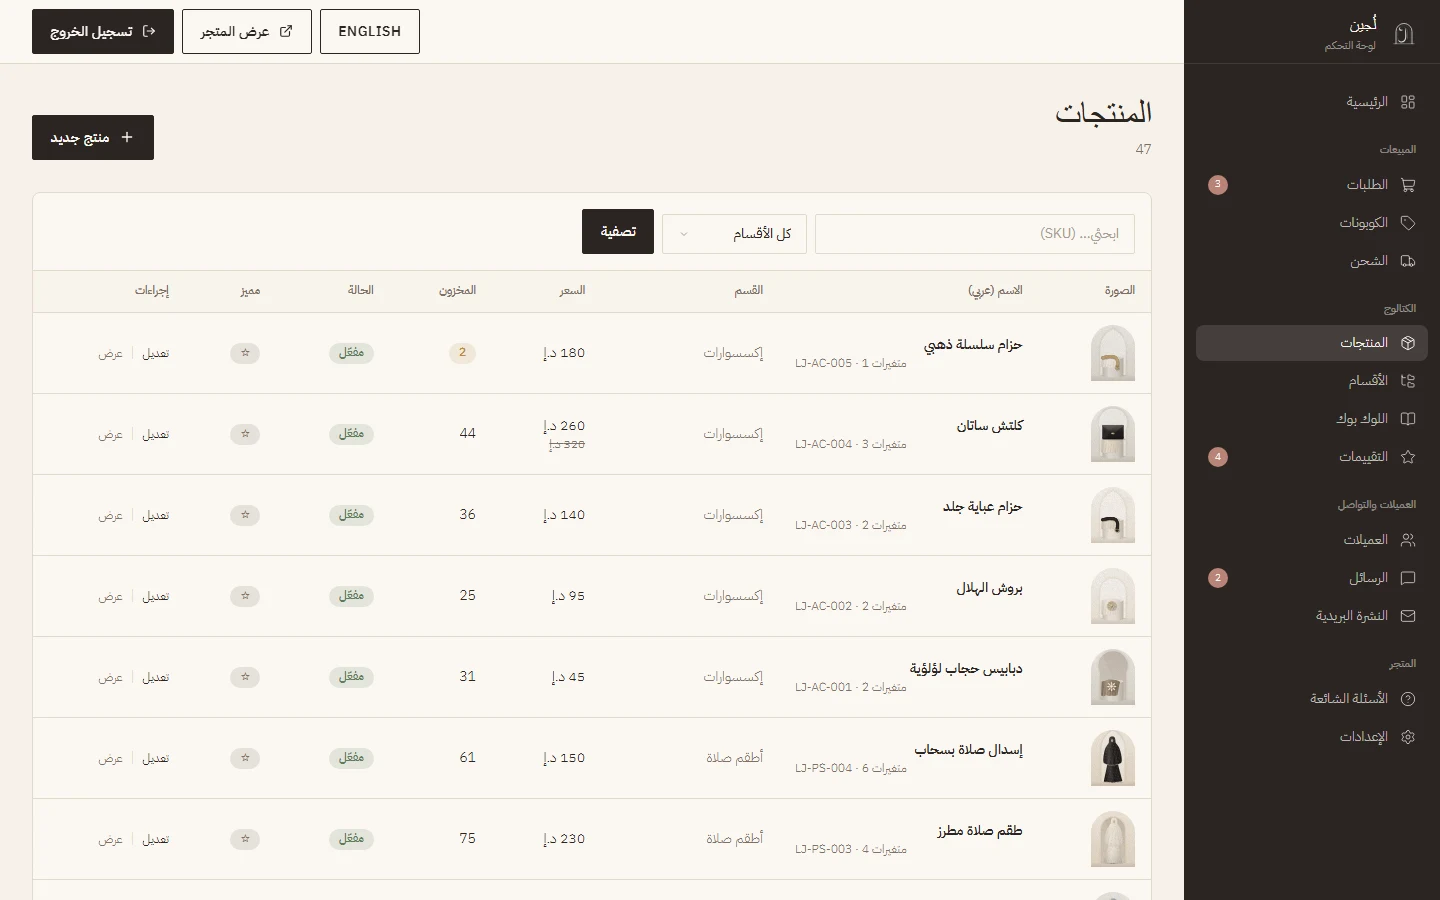Click the gear icon for الإعدادات
The image size is (1440, 900).
pos(1408,737)
